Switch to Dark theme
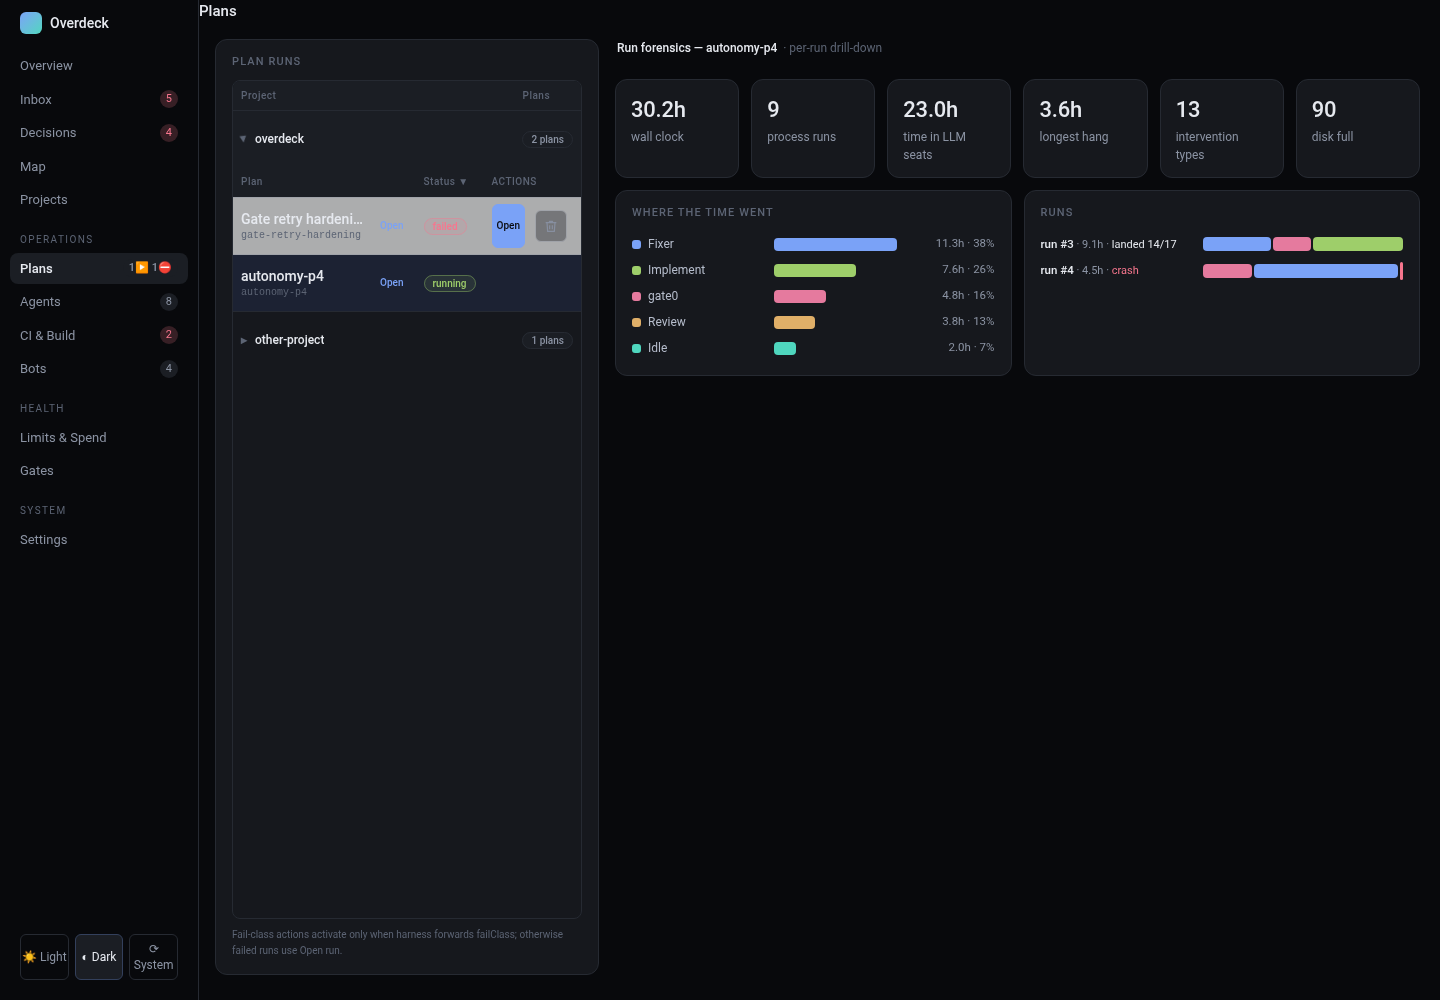Screen dimensions: 1440x1000 pyautogui.click(x=99, y=957)
